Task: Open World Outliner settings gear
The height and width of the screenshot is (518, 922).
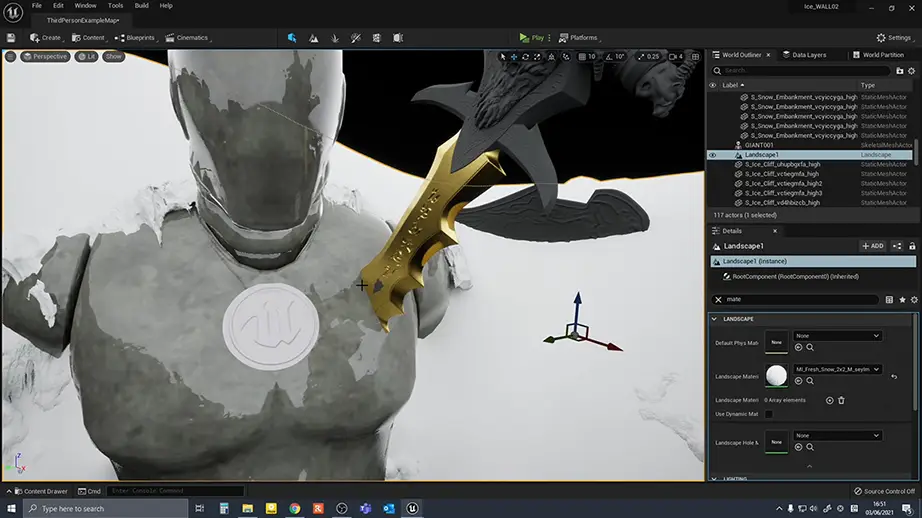Action: pyautogui.click(x=912, y=71)
